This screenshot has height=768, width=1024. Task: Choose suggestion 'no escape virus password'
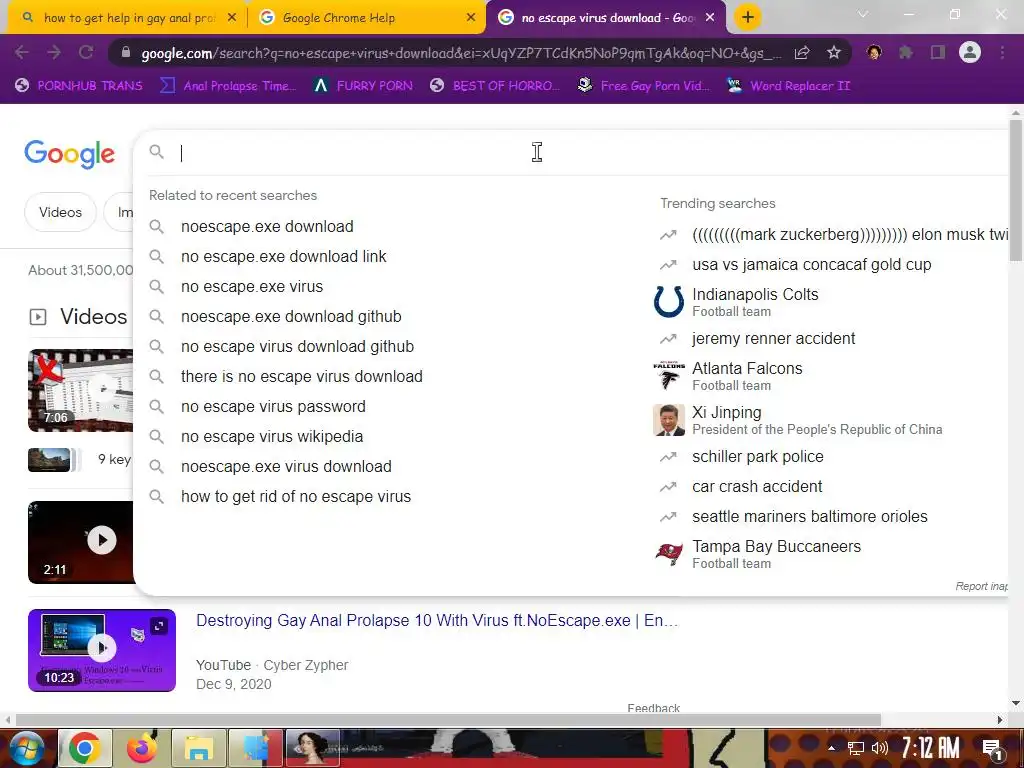(x=273, y=407)
